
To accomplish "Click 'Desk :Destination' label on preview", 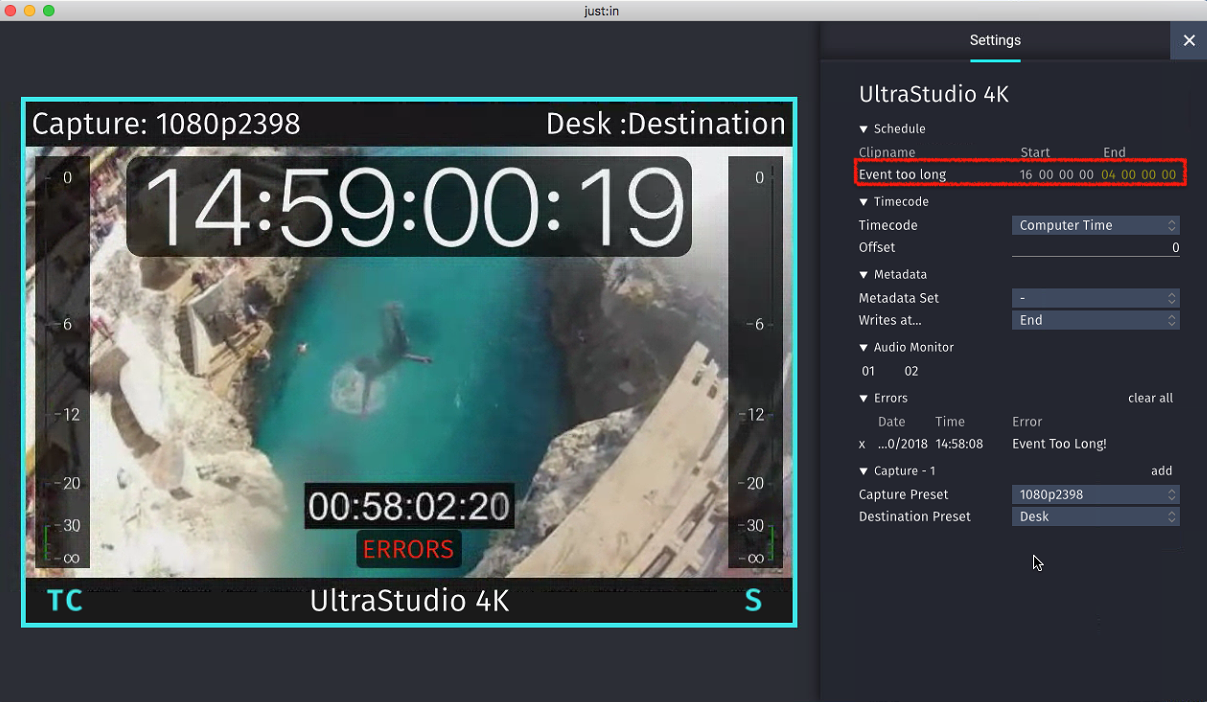I will pyautogui.click(x=666, y=124).
